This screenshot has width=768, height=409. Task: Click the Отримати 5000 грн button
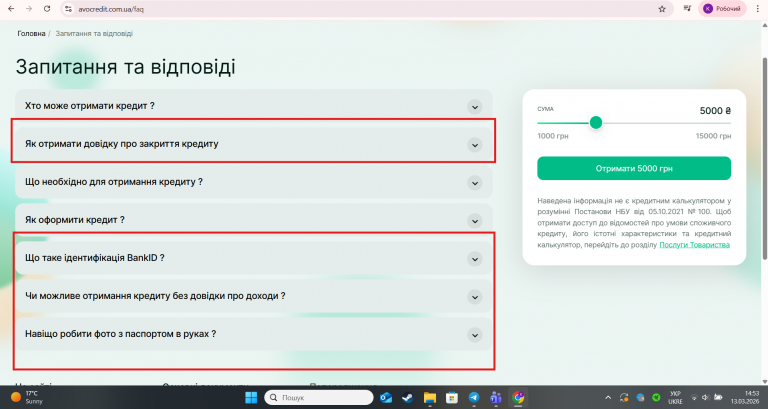click(634, 168)
